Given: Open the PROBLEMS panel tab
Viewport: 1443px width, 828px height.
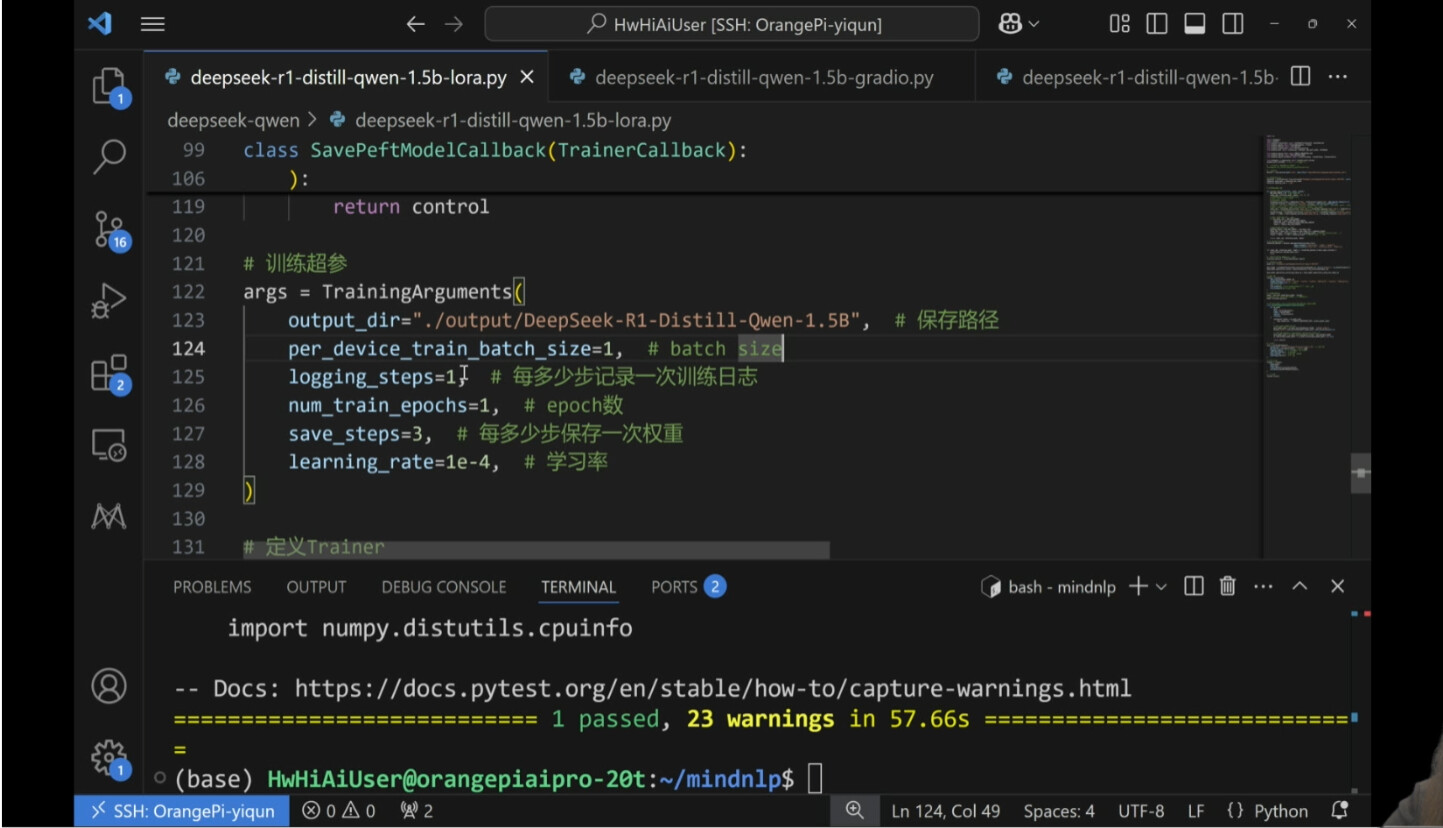Looking at the screenshot, I should pyautogui.click(x=212, y=587).
